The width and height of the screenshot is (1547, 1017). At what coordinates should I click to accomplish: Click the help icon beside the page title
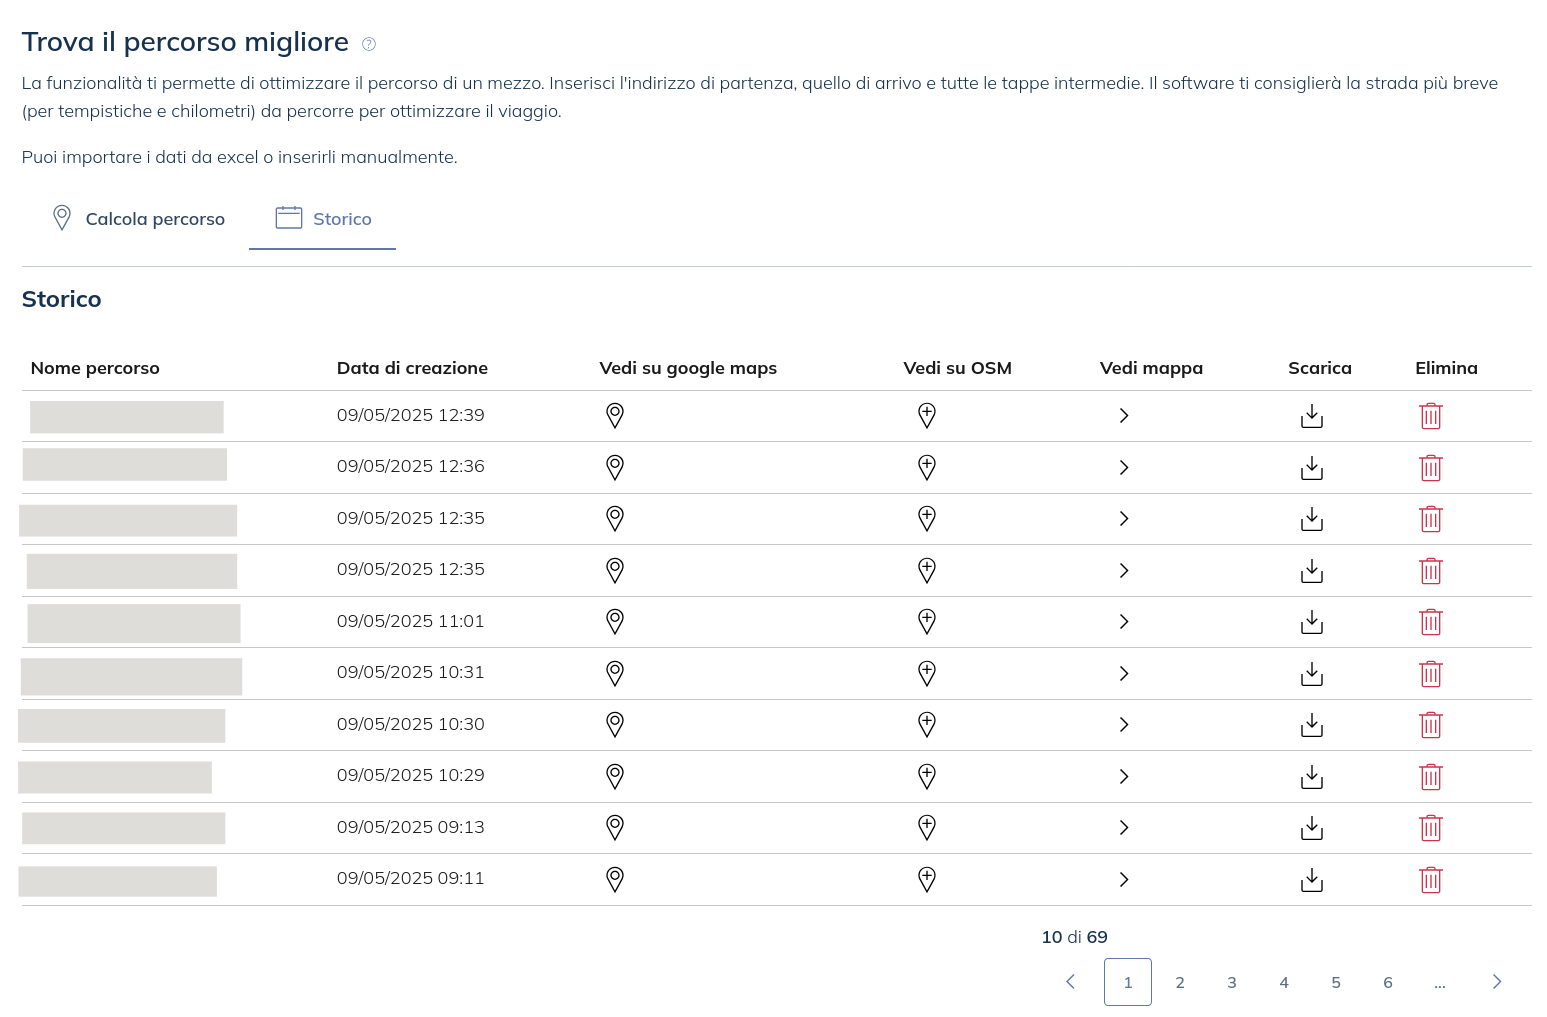click(x=369, y=44)
